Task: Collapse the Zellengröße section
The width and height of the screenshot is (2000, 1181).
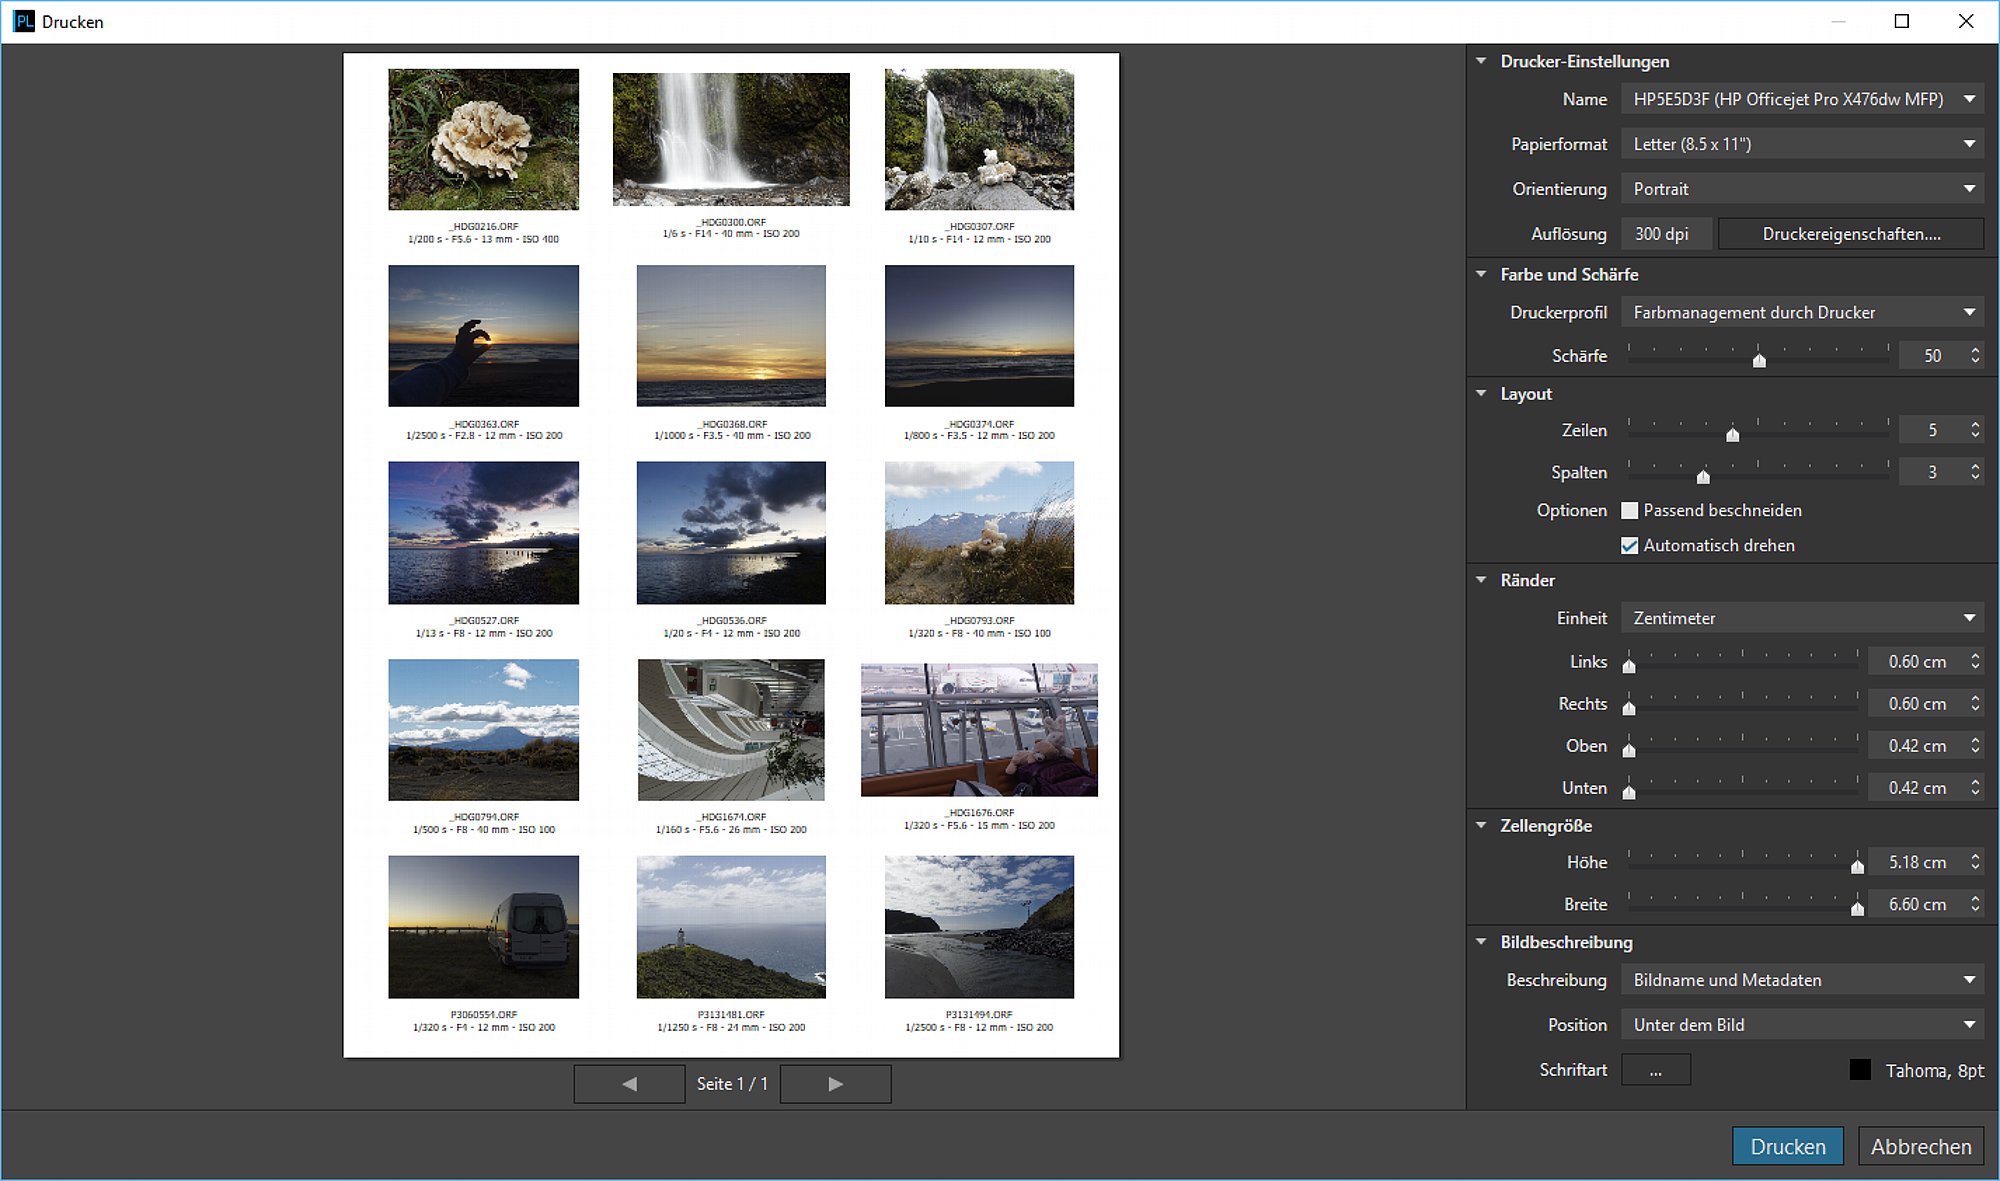Action: pyautogui.click(x=1481, y=826)
